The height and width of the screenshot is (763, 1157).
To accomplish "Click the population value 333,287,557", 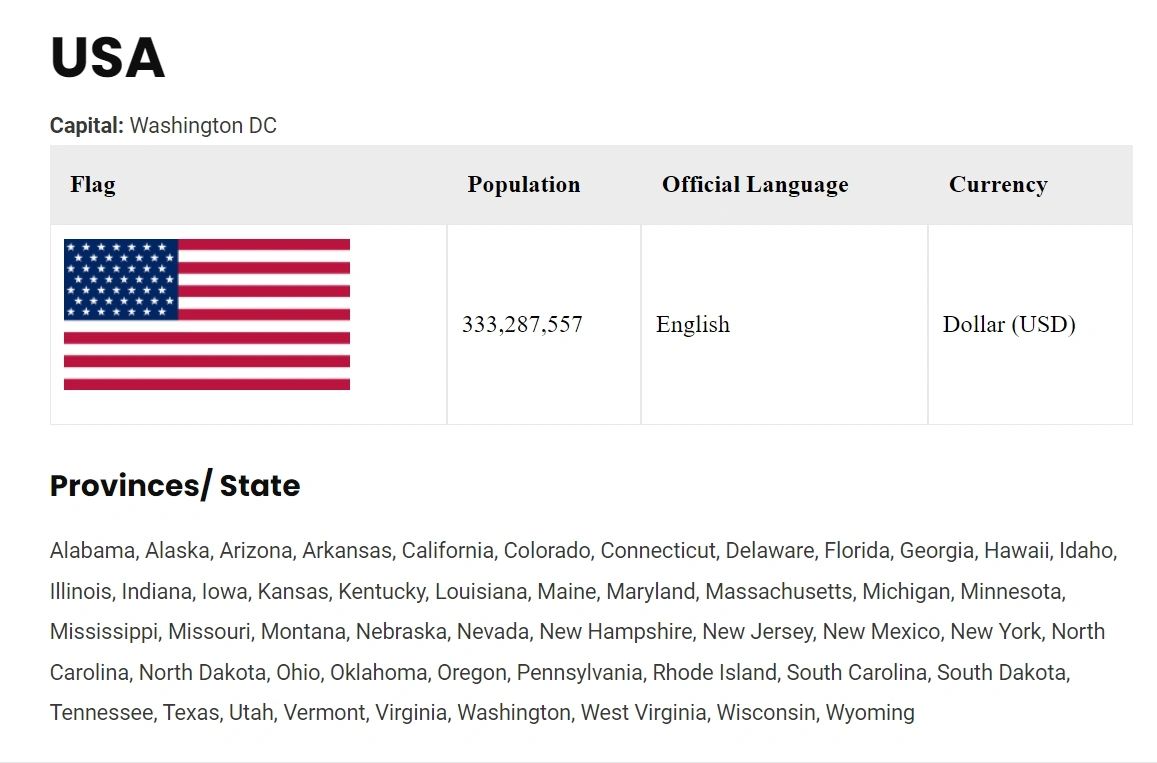I will (x=522, y=324).
